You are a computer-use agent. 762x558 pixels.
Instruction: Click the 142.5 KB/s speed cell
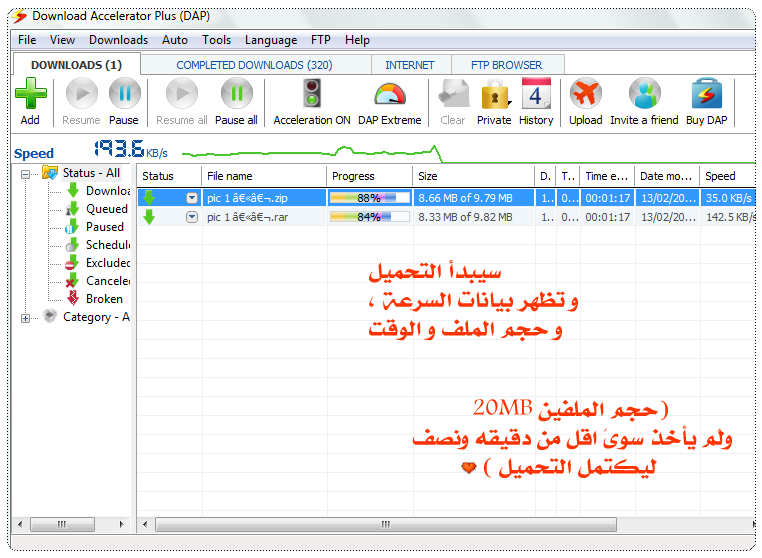click(x=728, y=217)
